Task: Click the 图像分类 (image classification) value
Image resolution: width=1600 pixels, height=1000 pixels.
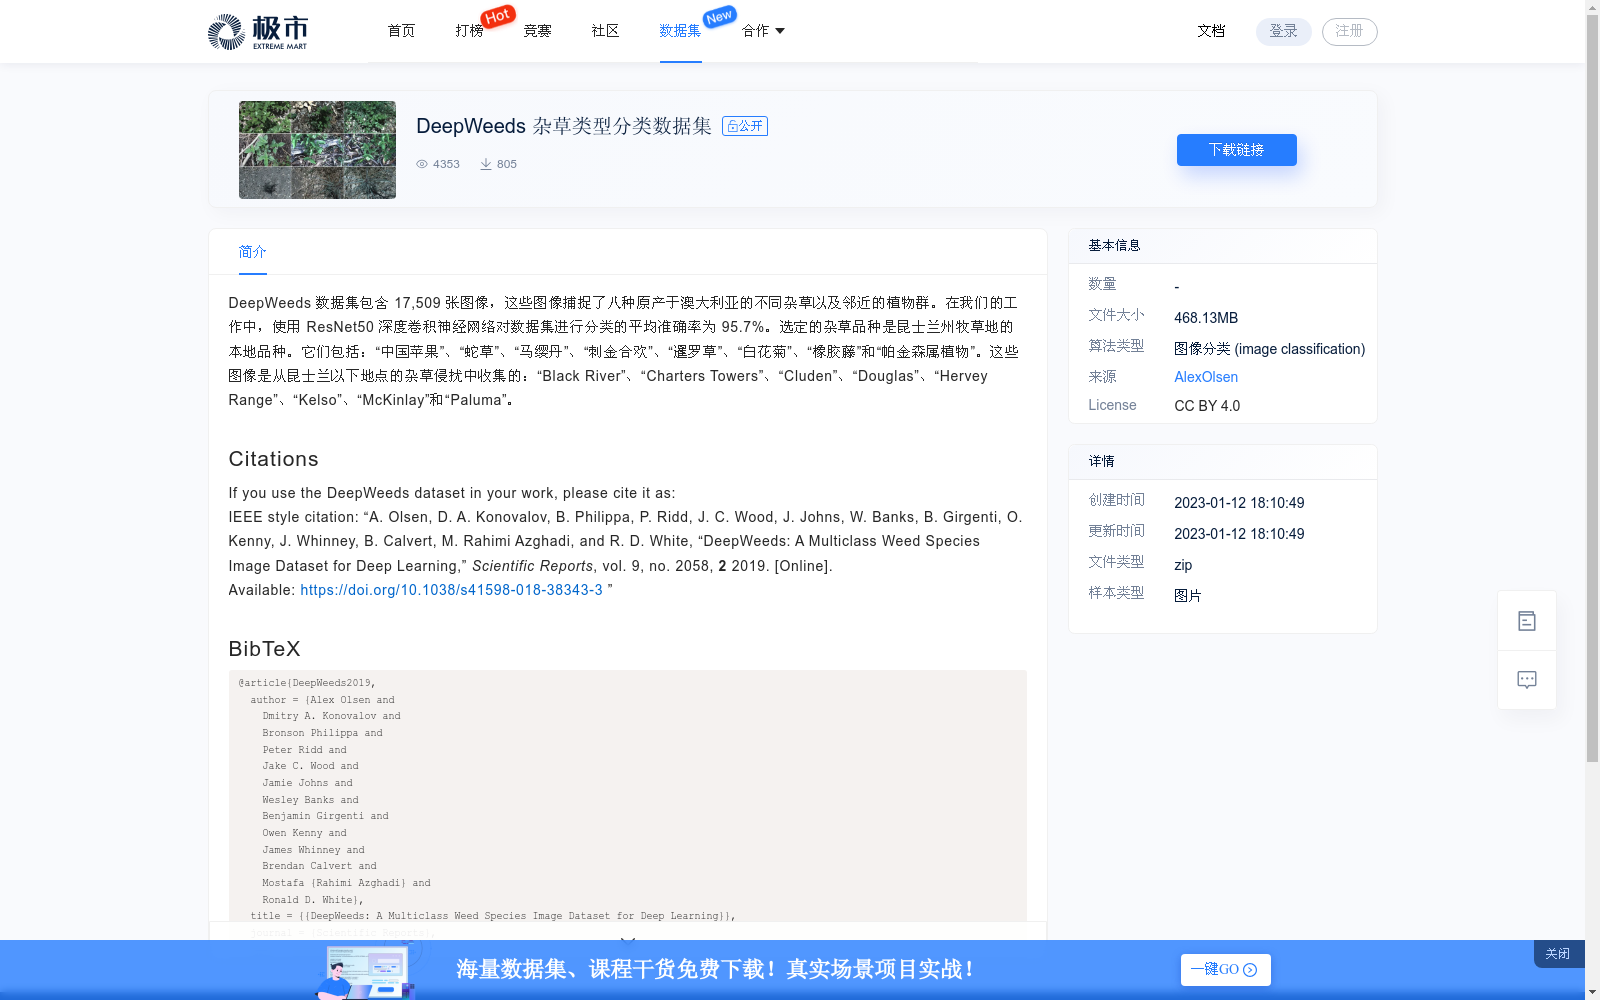Action: [1269, 349]
